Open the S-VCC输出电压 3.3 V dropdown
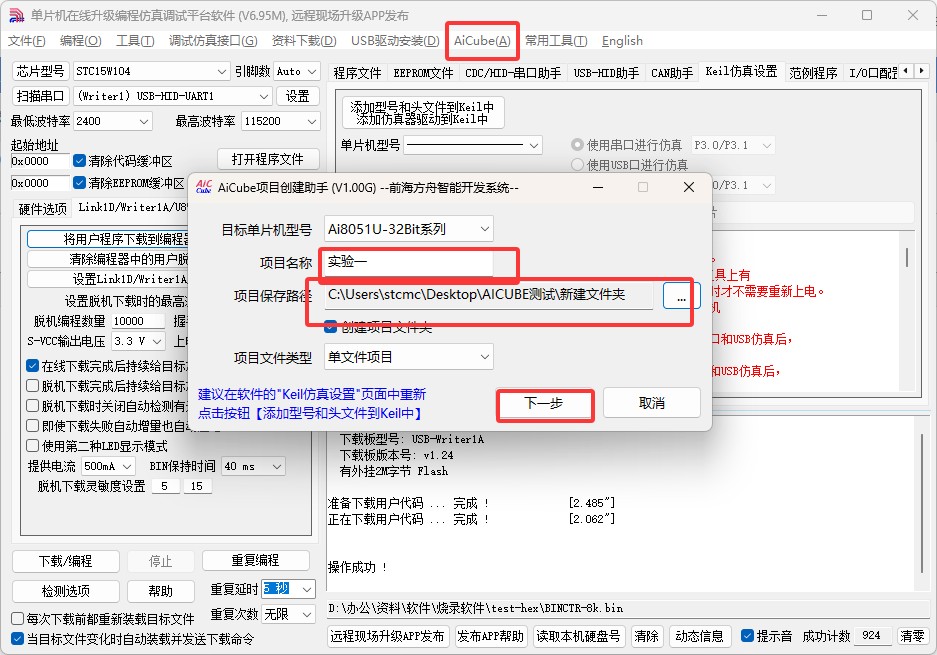937x655 pixels. pos(157,341)
